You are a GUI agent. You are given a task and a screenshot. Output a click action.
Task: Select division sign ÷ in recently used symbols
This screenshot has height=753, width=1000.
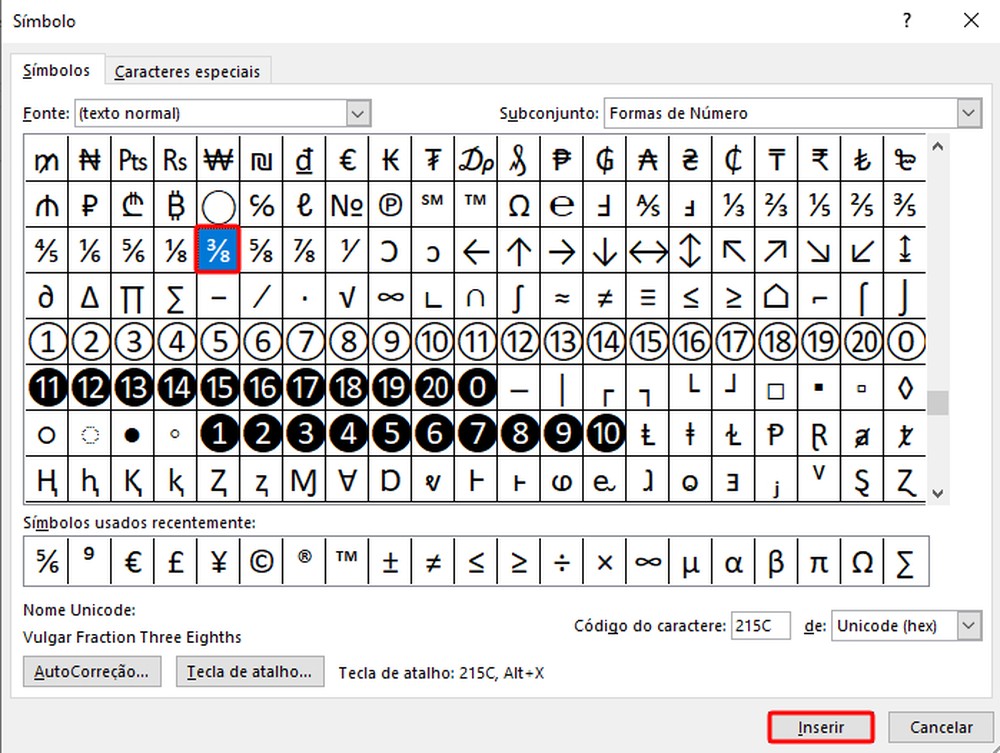point(562,562)
